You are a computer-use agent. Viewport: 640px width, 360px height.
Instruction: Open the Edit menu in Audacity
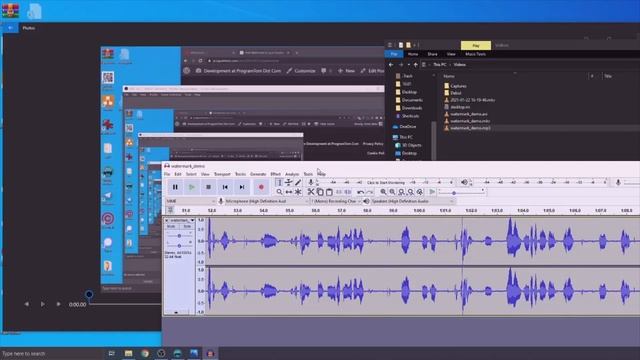pyautogui.click(x=178, y=174)
